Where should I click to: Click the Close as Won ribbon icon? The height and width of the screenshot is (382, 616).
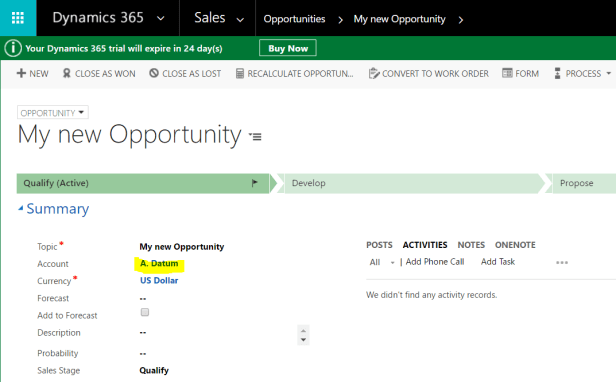click(67, 73)
